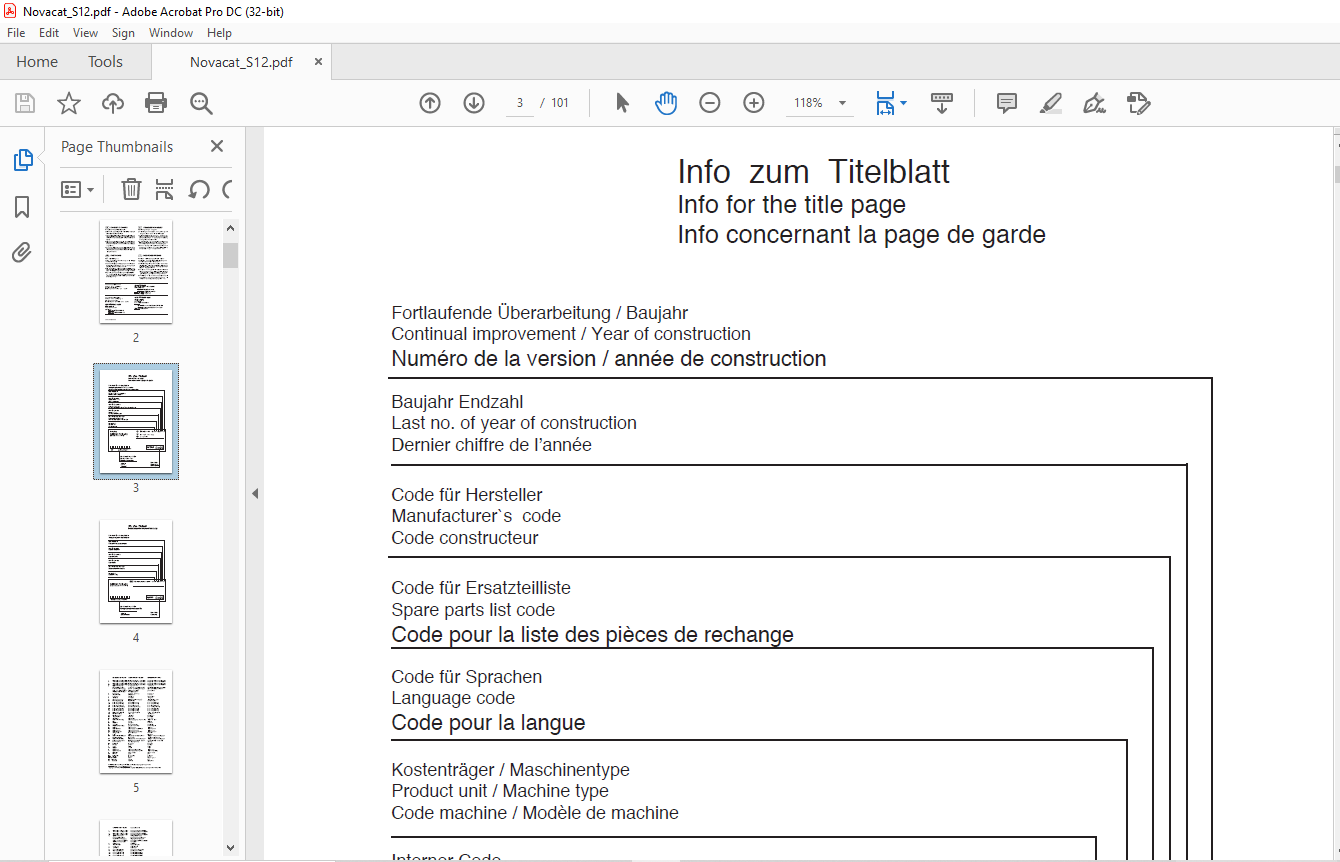Switch to the Tools tab

click(105, 62)
